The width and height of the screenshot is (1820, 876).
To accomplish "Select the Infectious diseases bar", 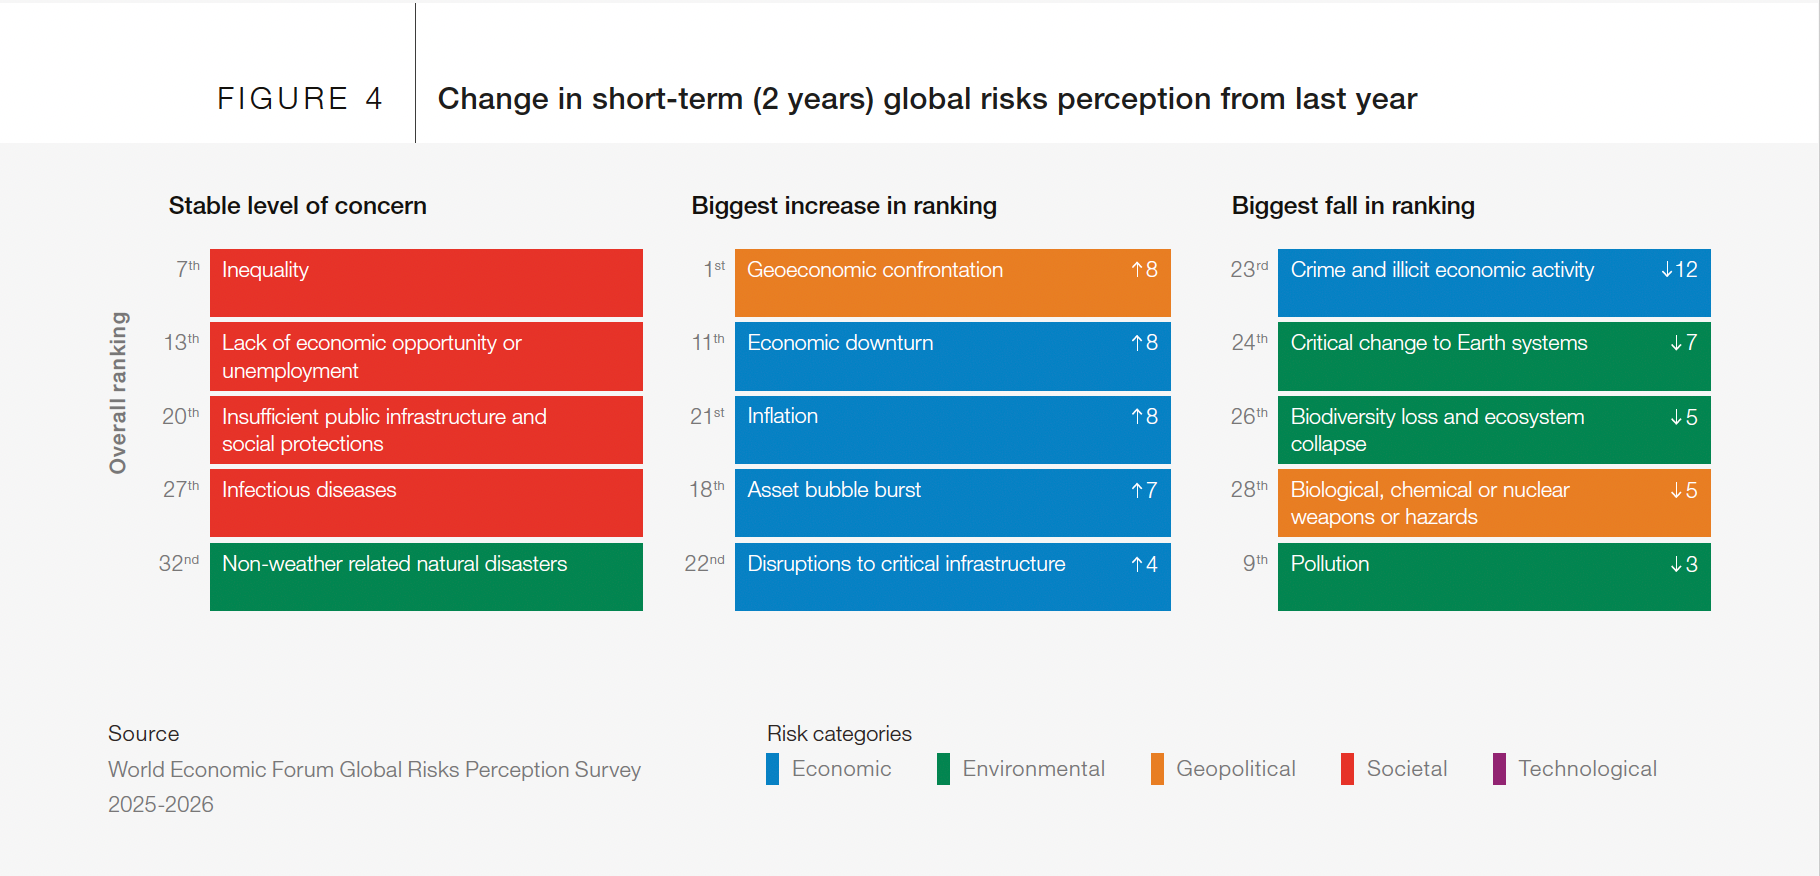I will tap(426, 503).
